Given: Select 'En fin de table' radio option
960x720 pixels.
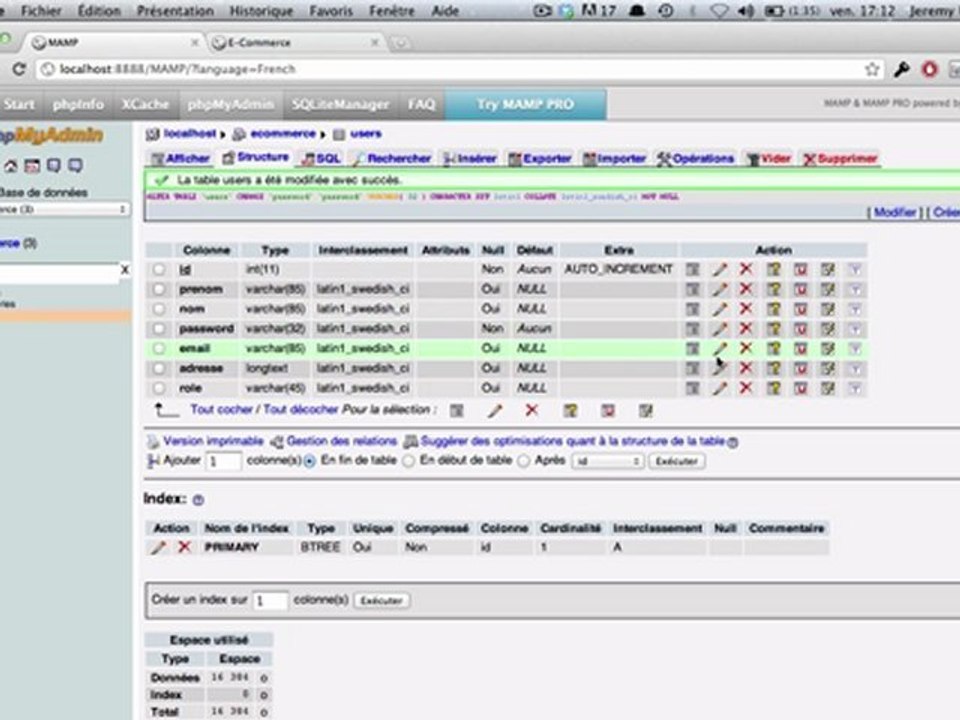Looking at the screenshot, I should click(310, 461).
